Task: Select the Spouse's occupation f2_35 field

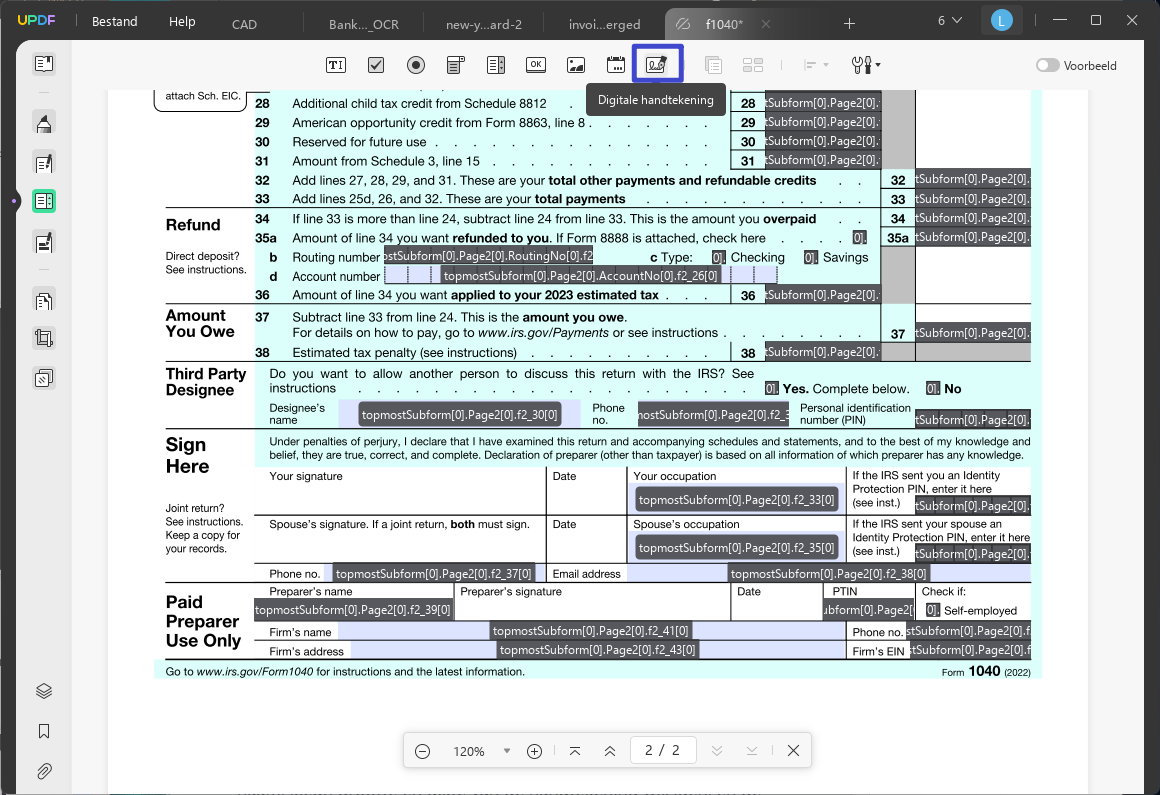Action: (x=736, y=548)
